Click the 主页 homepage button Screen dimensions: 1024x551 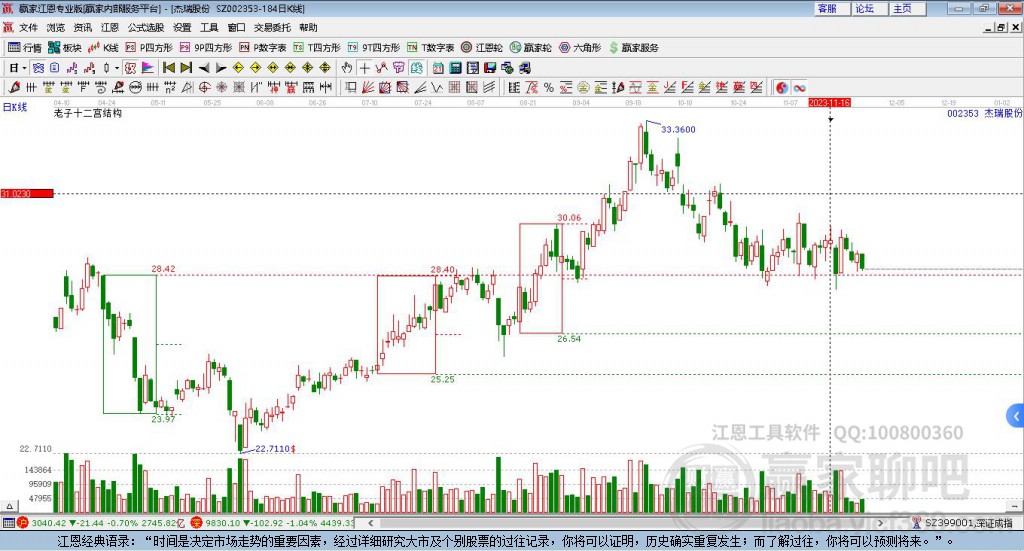[906, 8]
